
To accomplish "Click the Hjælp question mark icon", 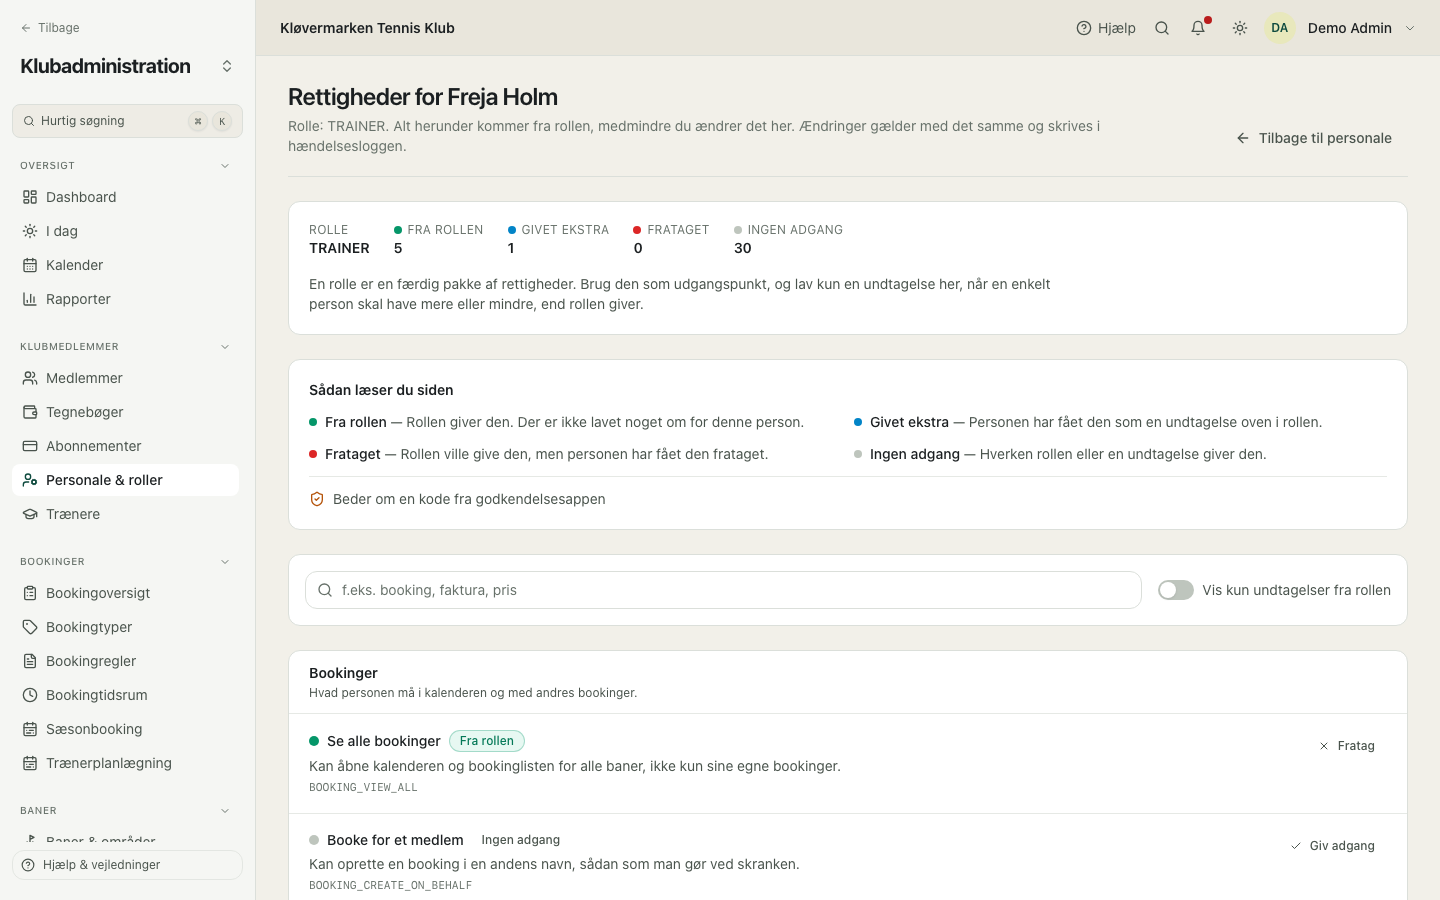I will click(x=1084, y=28).
